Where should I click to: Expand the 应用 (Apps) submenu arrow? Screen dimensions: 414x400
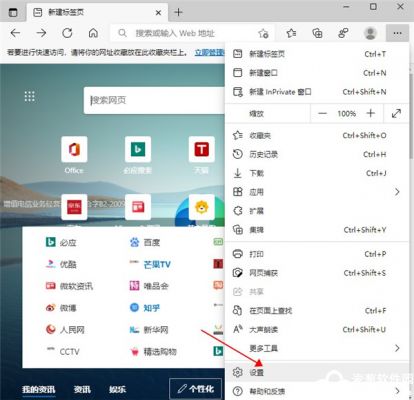[x=397, y=192]
